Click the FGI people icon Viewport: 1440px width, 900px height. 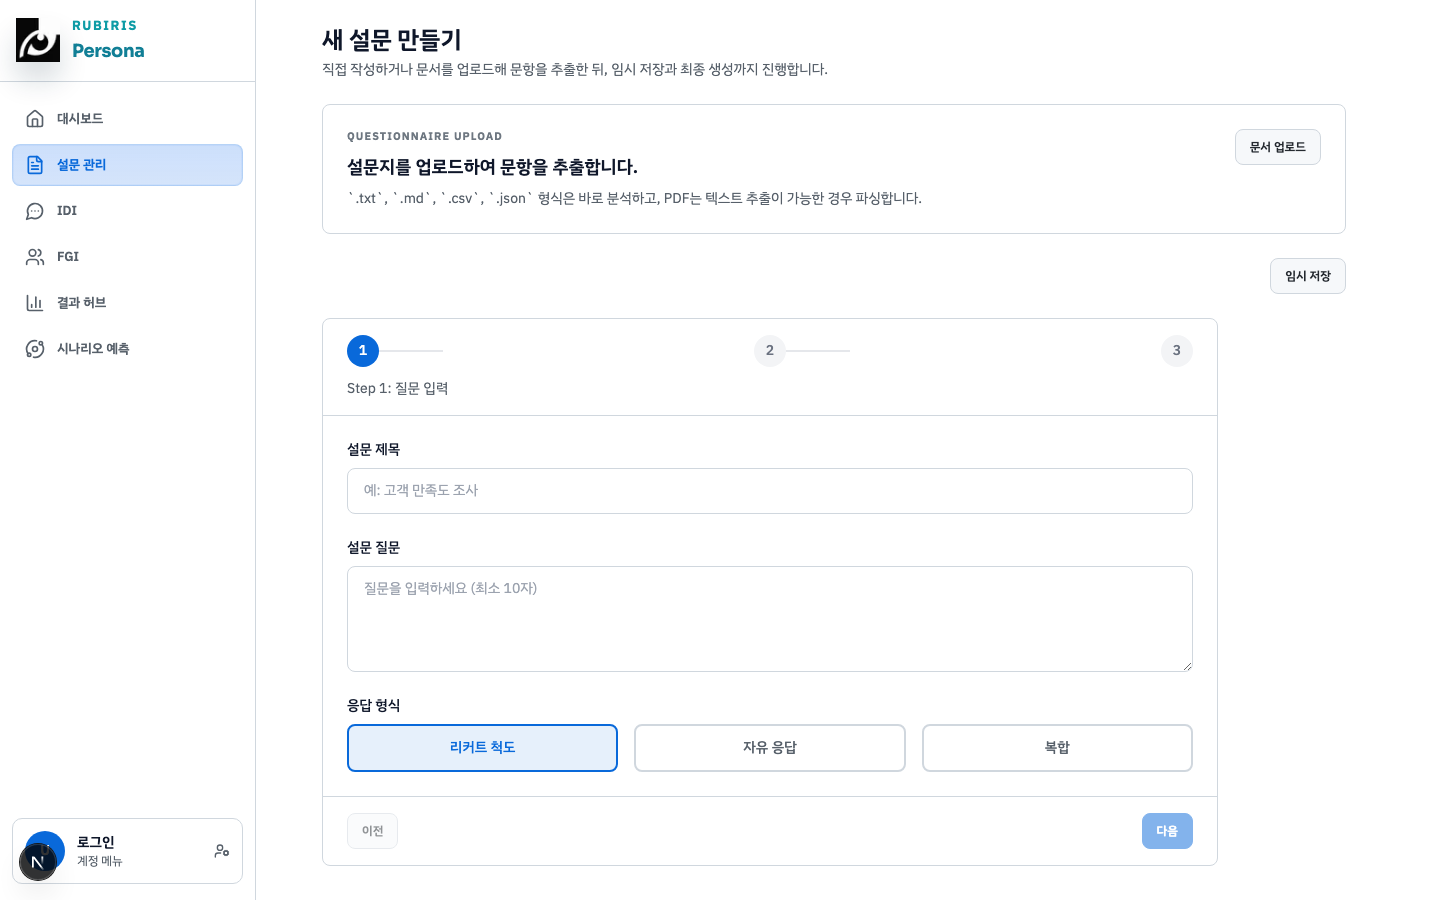(x=34, y=256)
